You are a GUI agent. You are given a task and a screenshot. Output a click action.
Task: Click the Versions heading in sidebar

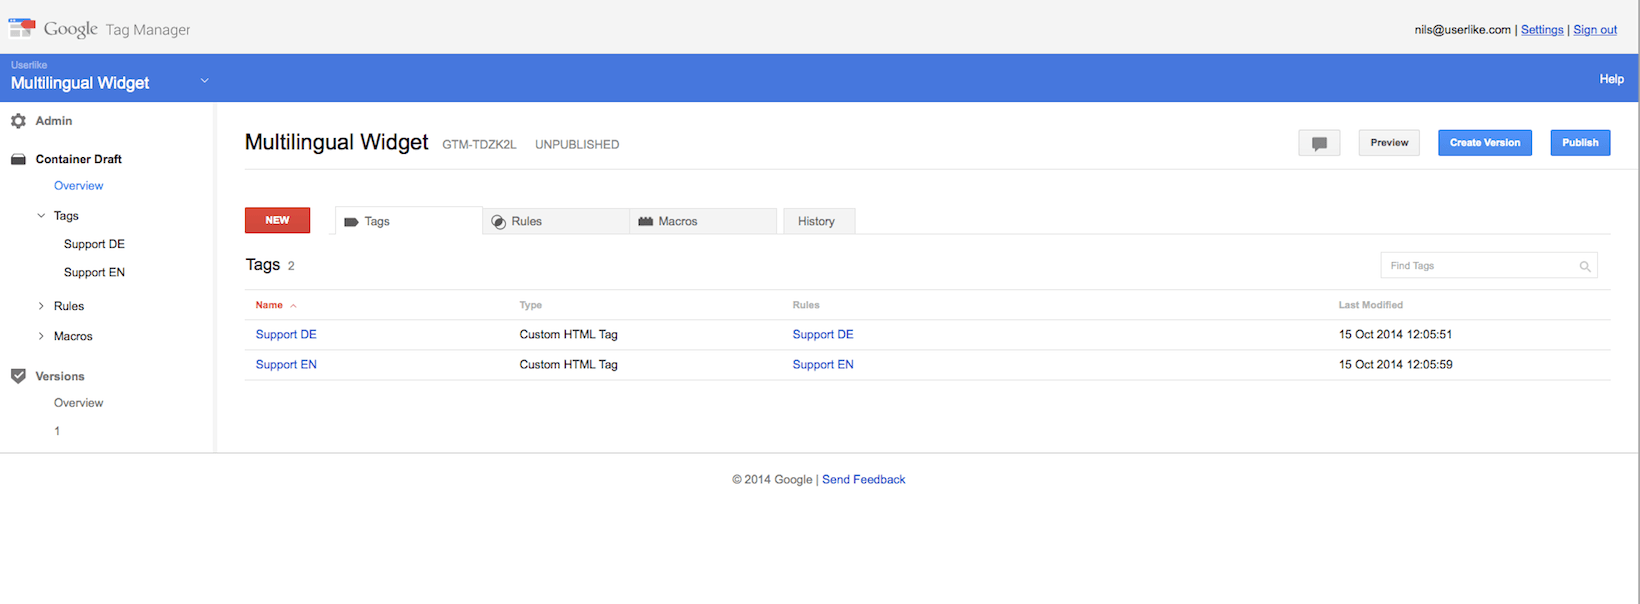(x=60, y=376)
